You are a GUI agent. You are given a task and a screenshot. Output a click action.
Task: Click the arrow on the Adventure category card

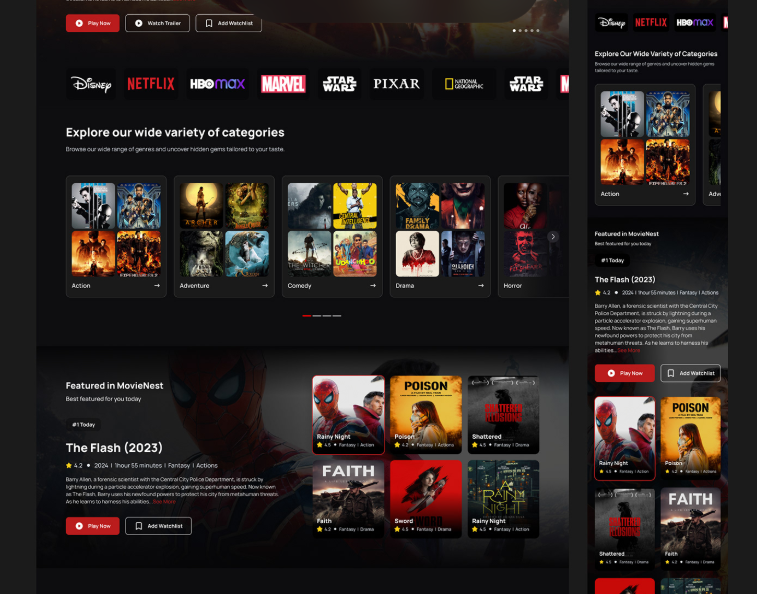pyautogui.click(x=265, y=285)
